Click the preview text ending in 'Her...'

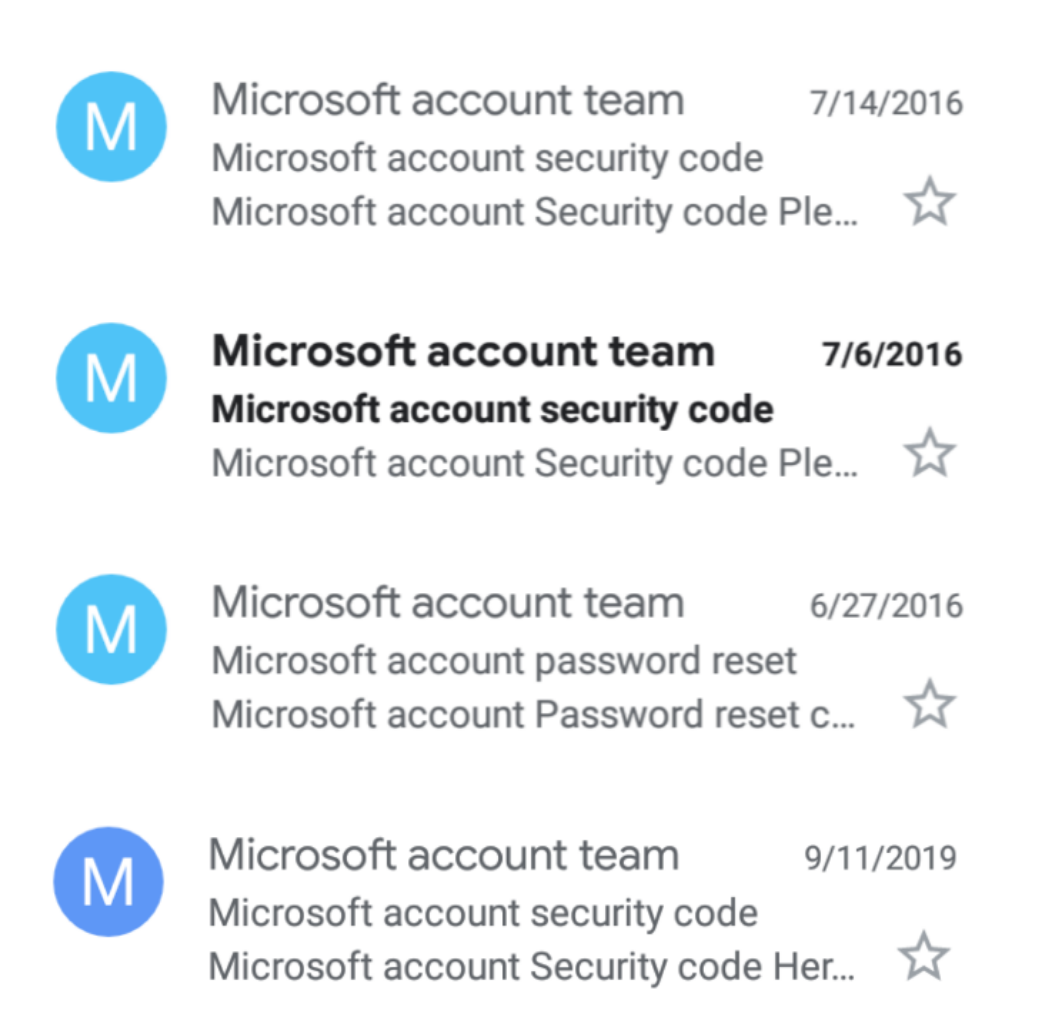point(531,967)
